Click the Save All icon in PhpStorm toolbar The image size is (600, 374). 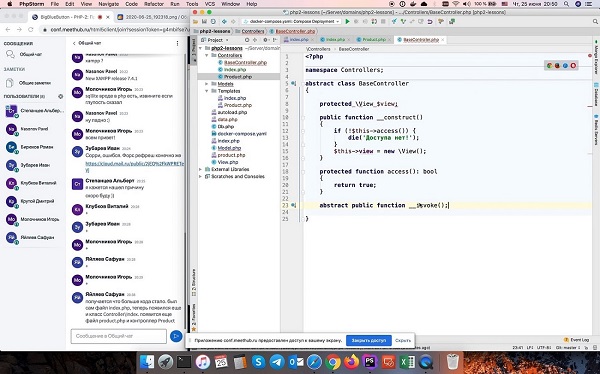coord(204,22)
